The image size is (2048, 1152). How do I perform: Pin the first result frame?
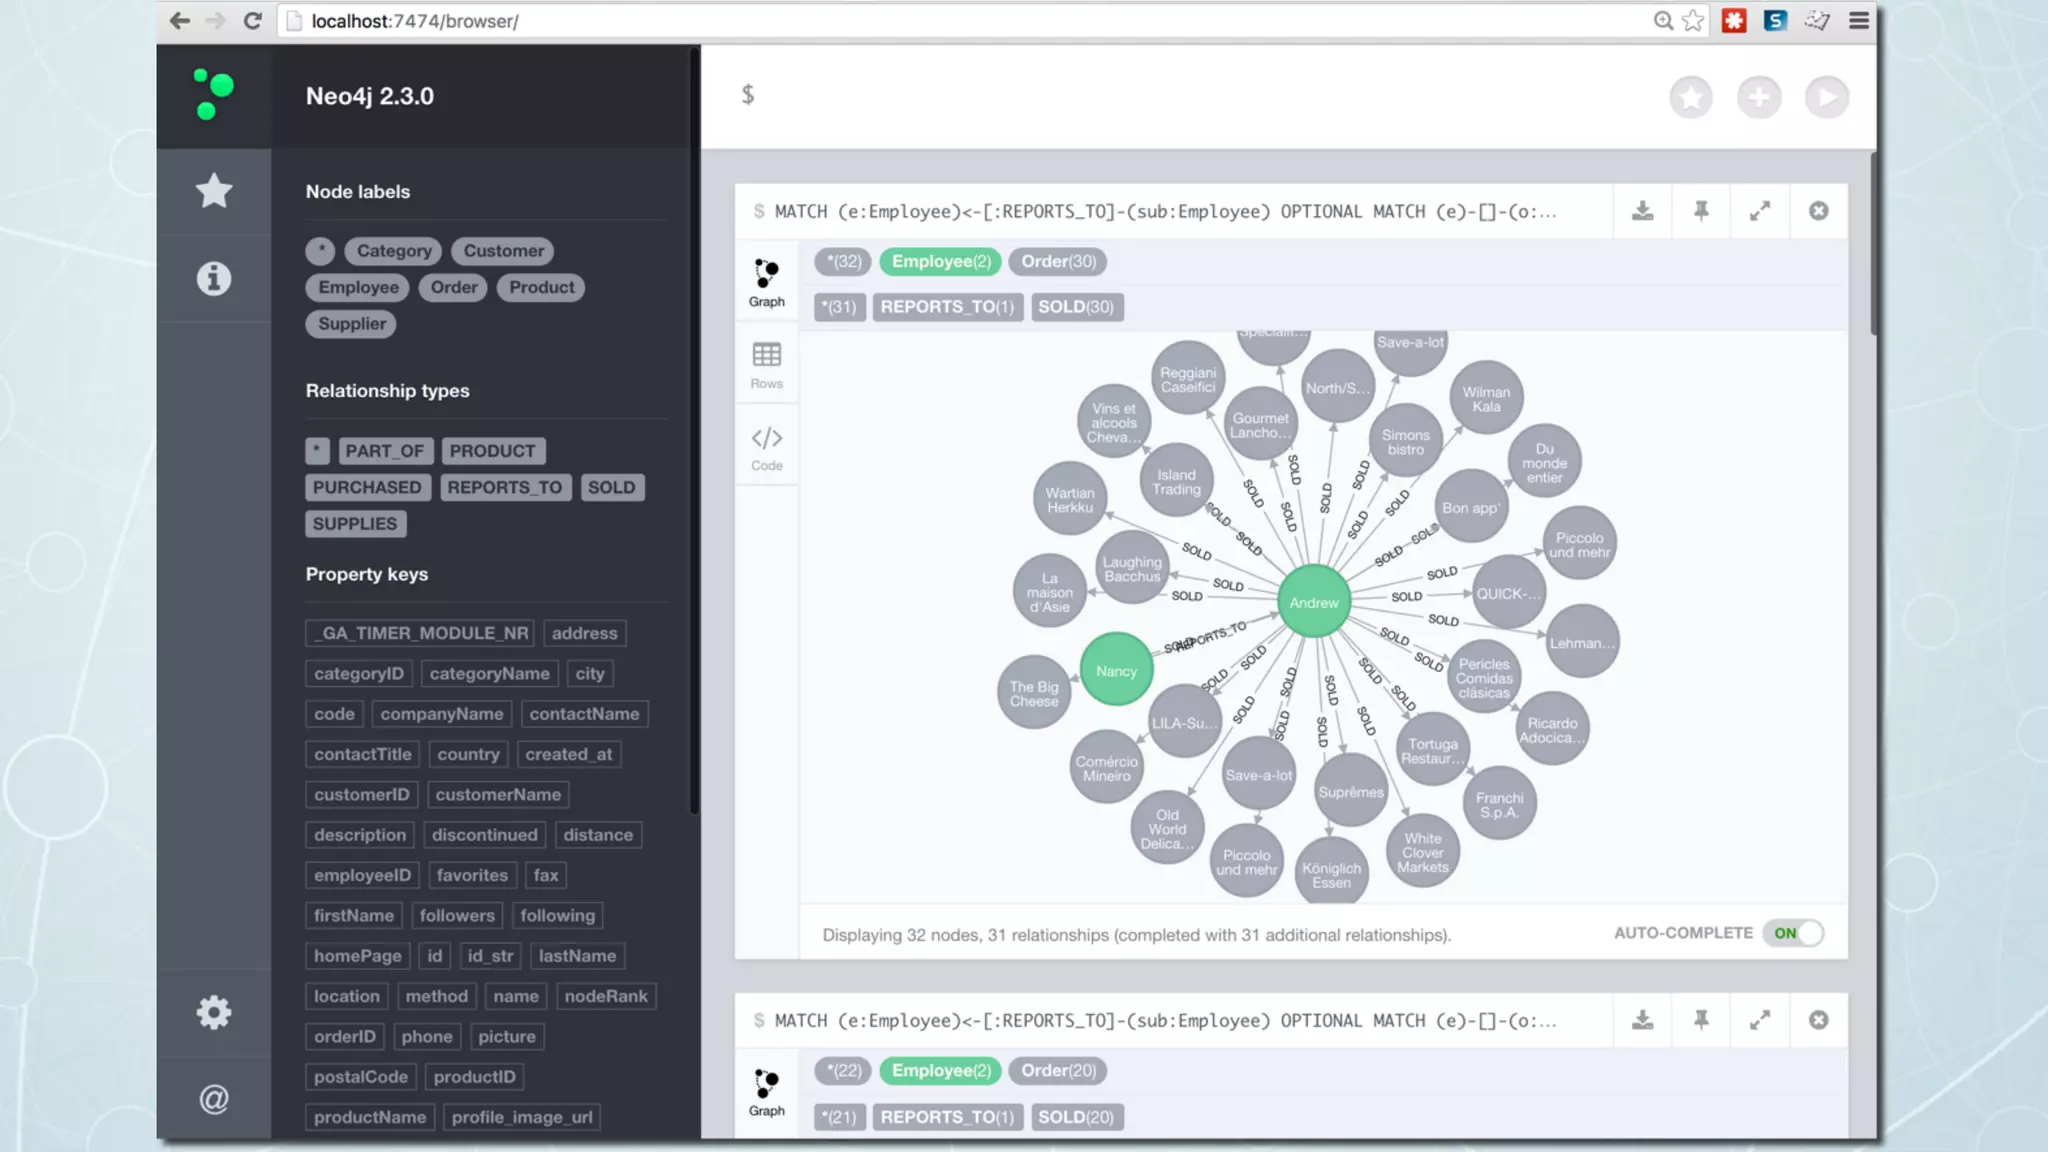point(1701,211)
